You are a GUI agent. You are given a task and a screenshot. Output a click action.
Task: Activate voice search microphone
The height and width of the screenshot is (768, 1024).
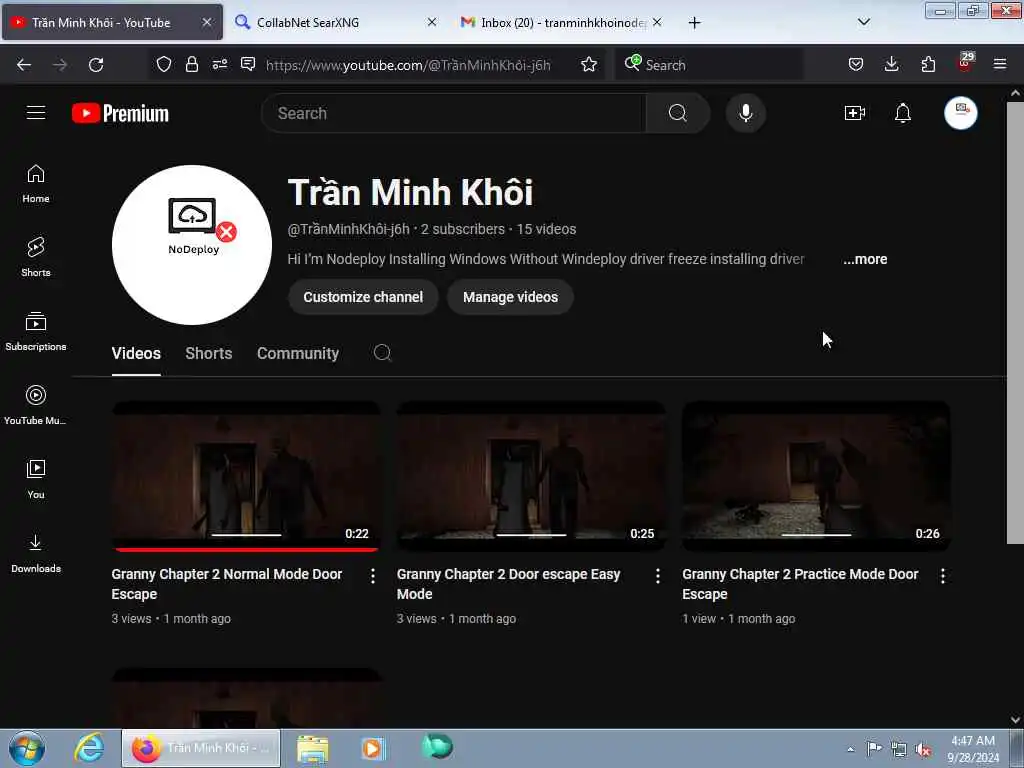point(745,113)
